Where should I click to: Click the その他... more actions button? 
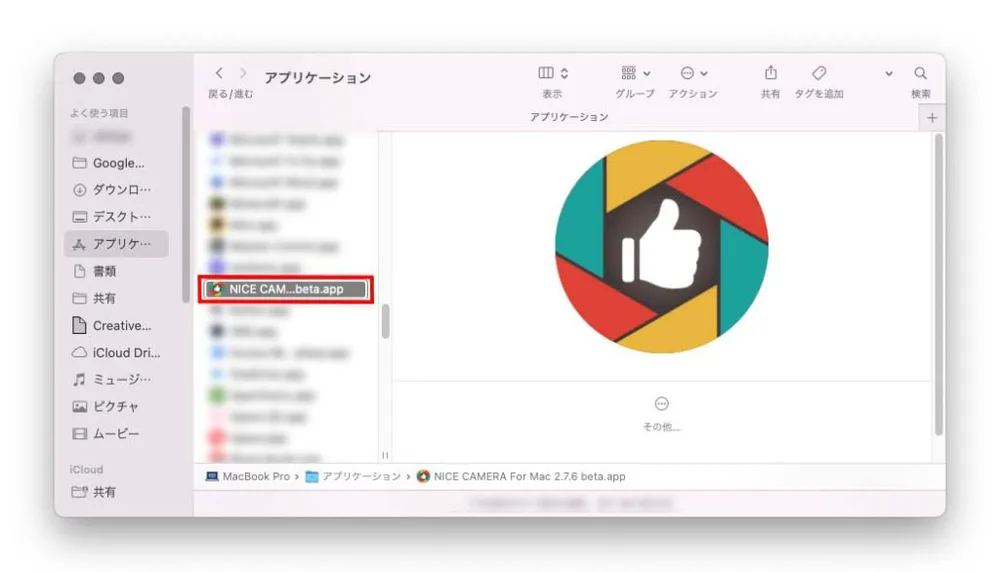pyautogui.click(x=661, y=413)
